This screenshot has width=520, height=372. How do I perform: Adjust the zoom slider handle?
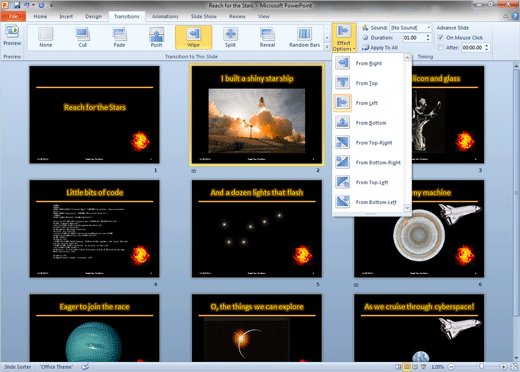pyautogui.click(x=481, y=367)
